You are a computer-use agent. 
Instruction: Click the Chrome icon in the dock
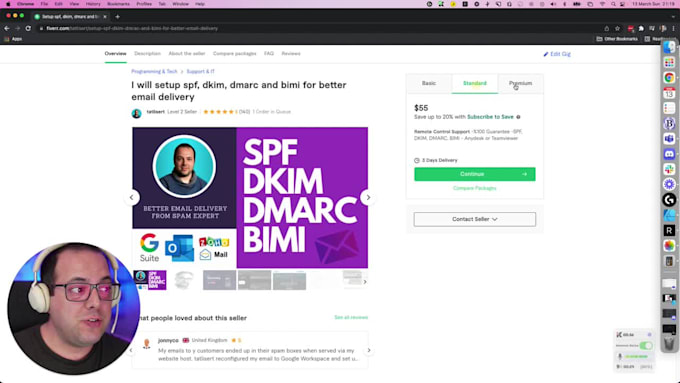click(x=669, y=78)
